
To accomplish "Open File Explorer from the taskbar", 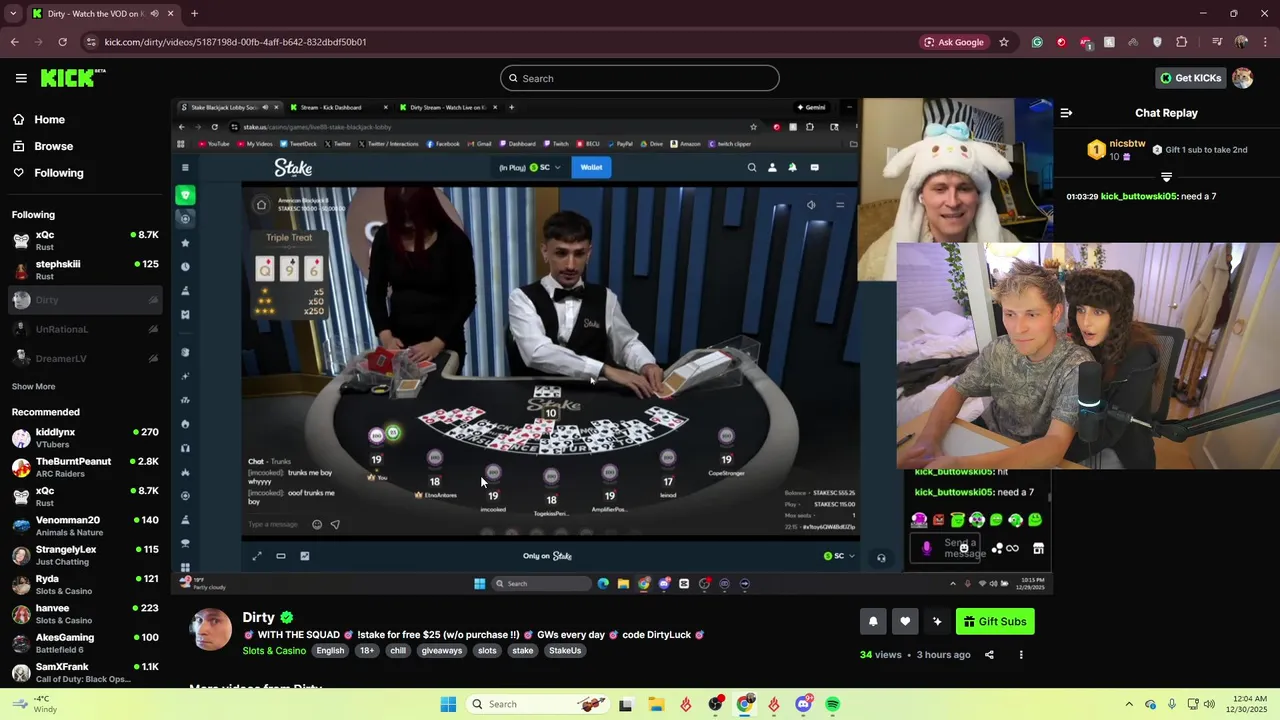I will point(656,704).
